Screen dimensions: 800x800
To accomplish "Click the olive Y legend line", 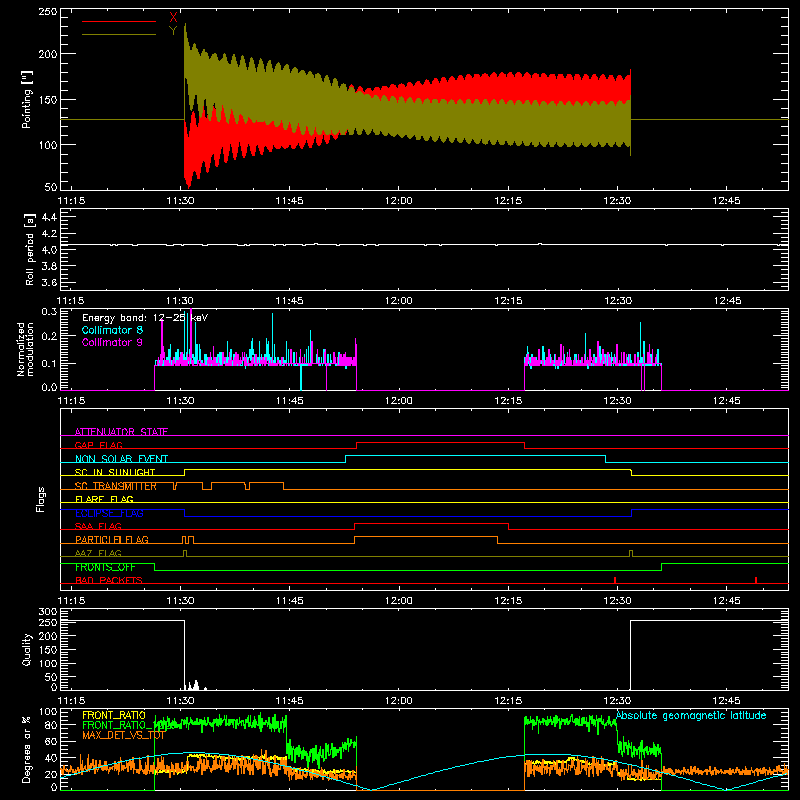I will [x=119, y=35].
